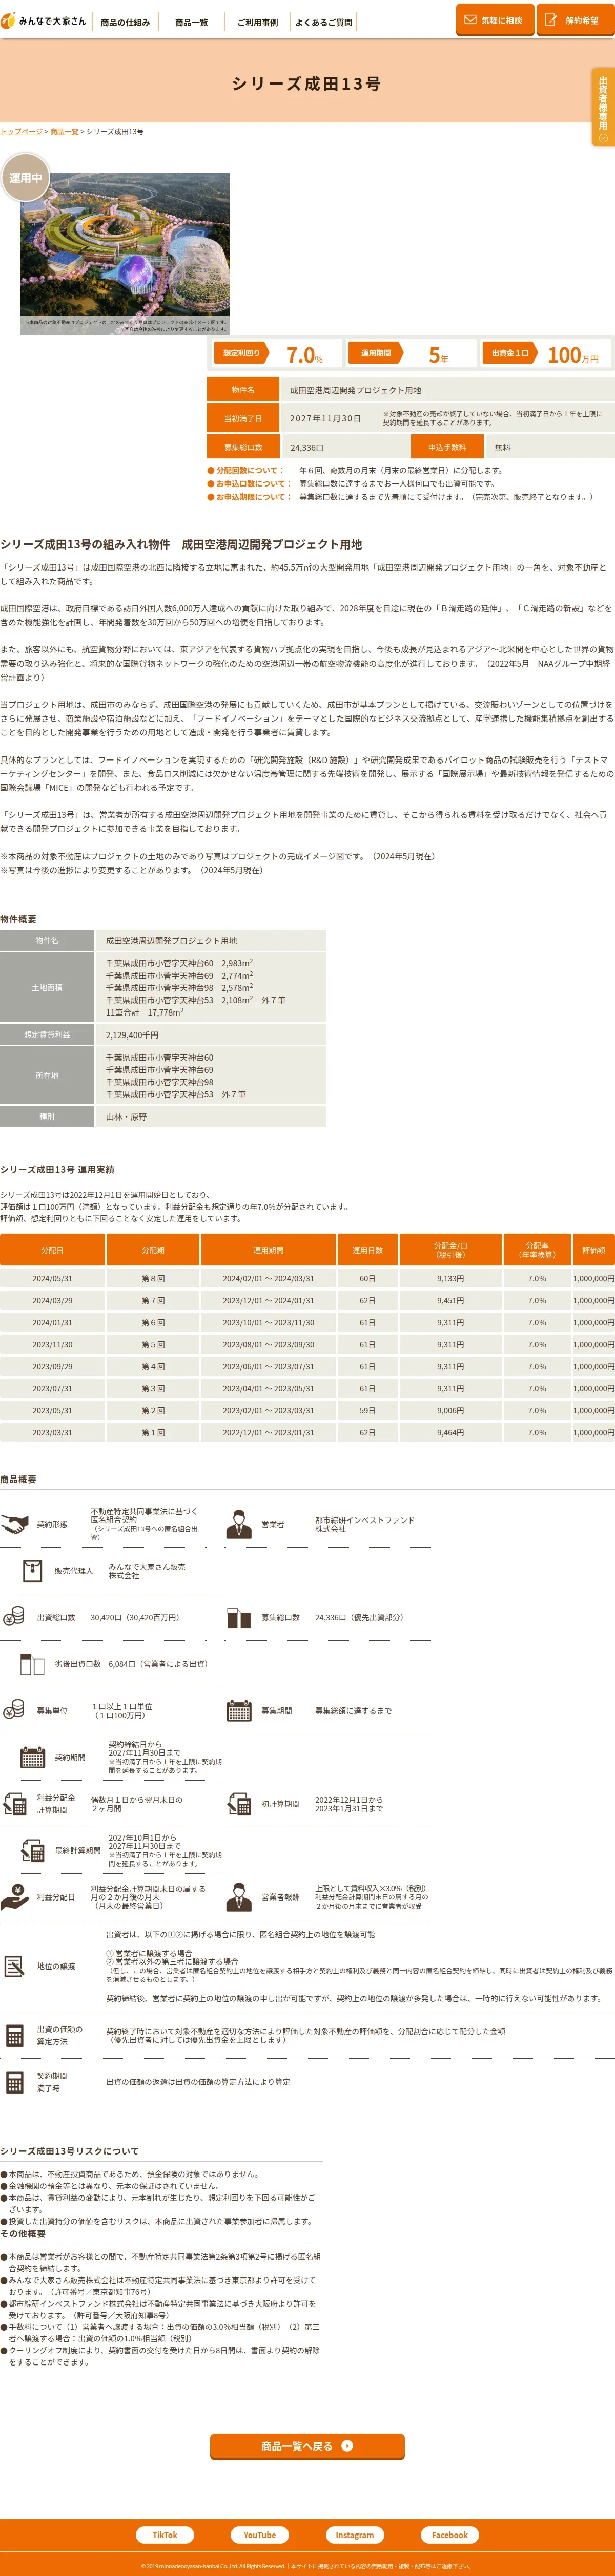Click the handshake icon beside 契約形態
This screenshot has height=2576, width=615.
click(14, 1524)
